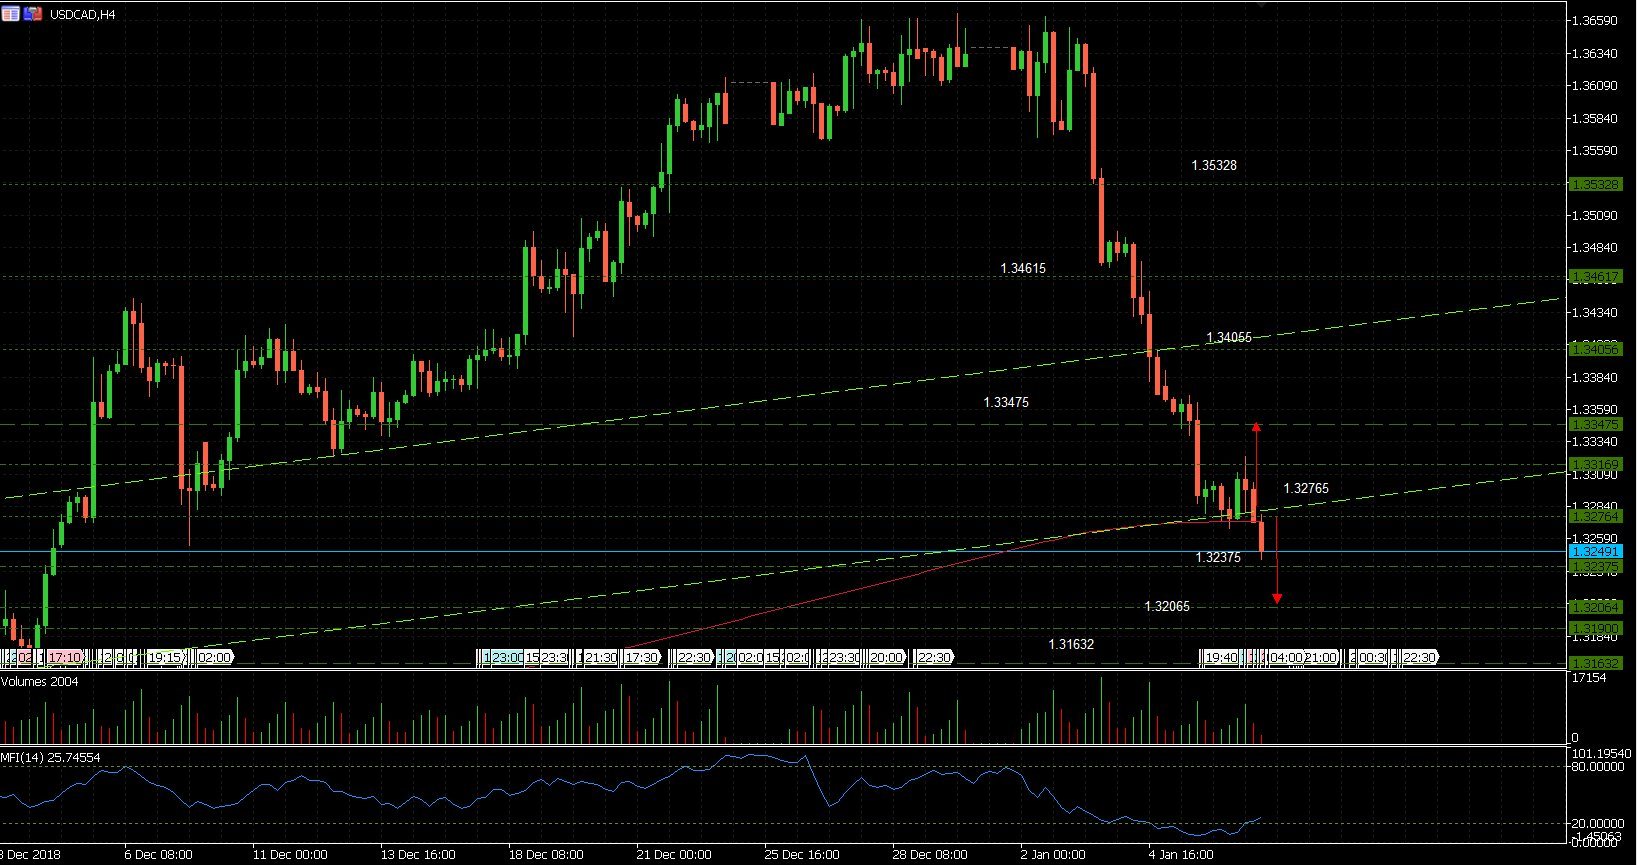1637x865 pixels.
Task: Click the 28 Dec 08:00 time axis label
Action: pos(930,854)
